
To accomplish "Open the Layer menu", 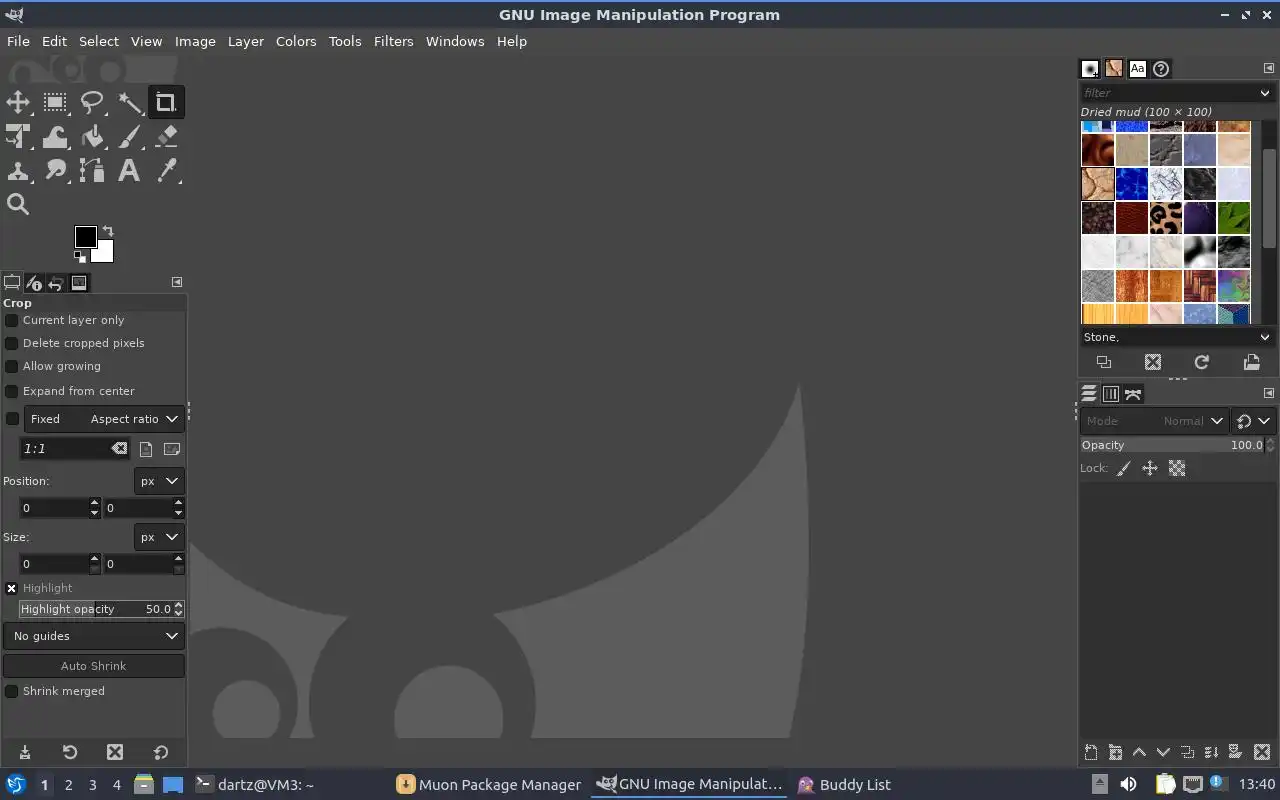I will (245, 41).
